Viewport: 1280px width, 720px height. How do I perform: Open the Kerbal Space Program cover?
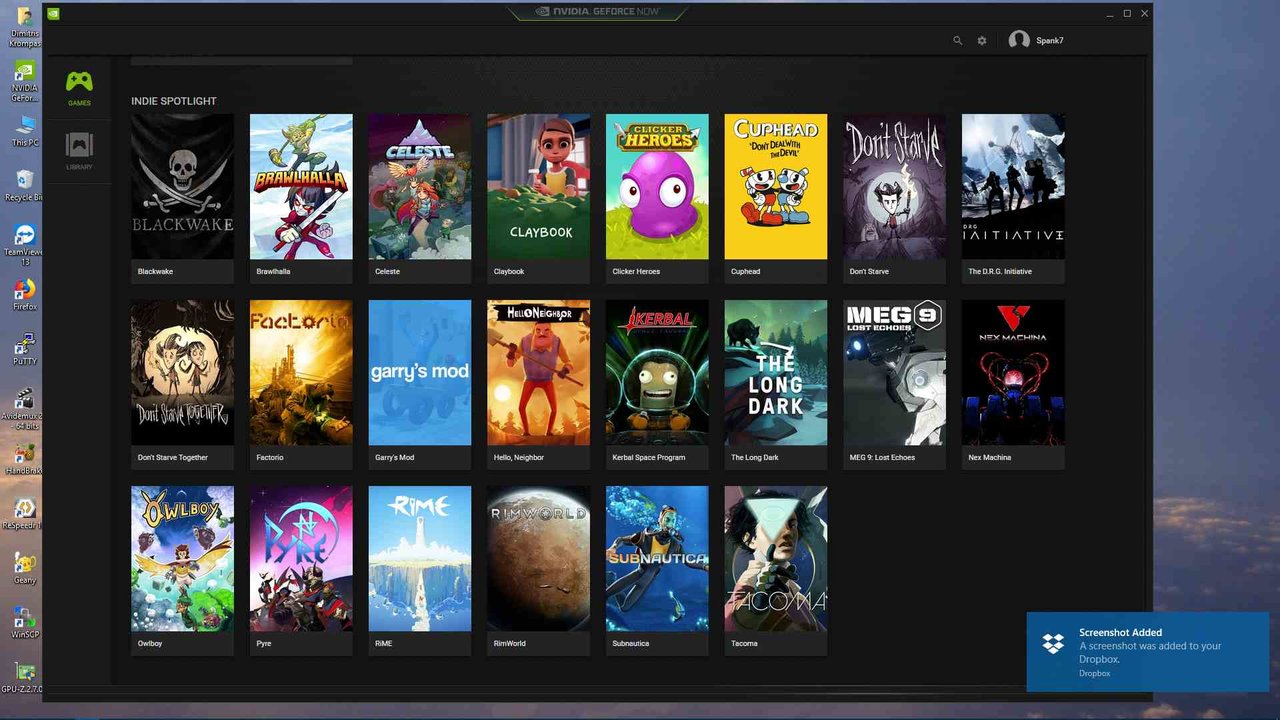[x=657, y=373]
